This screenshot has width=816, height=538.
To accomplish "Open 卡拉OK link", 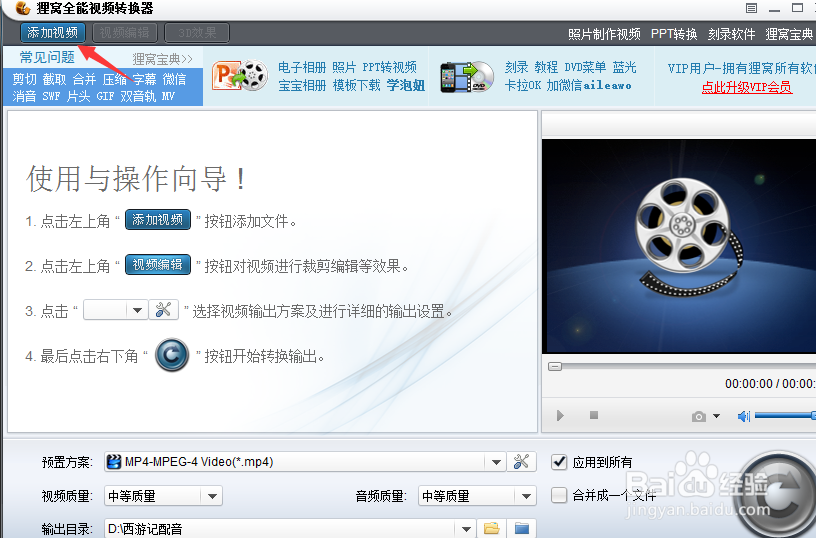I will [523, 85].
